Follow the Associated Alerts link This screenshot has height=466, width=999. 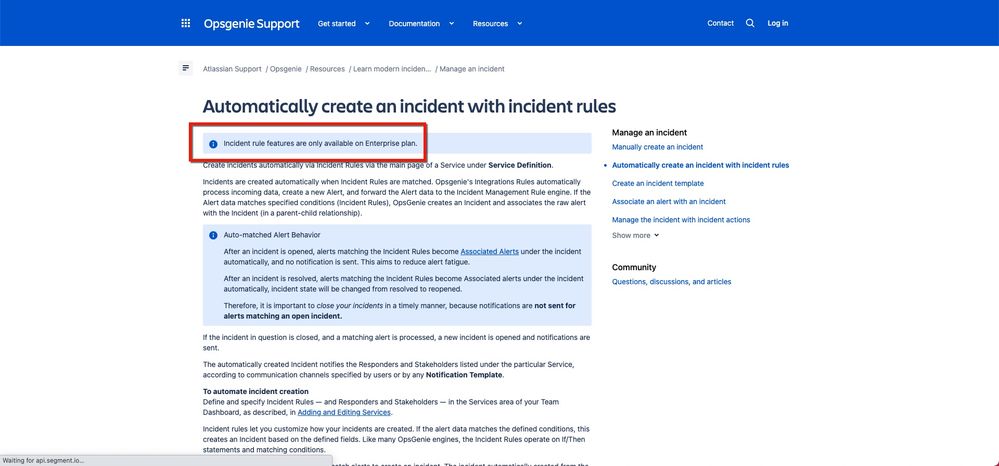(489, 252)
